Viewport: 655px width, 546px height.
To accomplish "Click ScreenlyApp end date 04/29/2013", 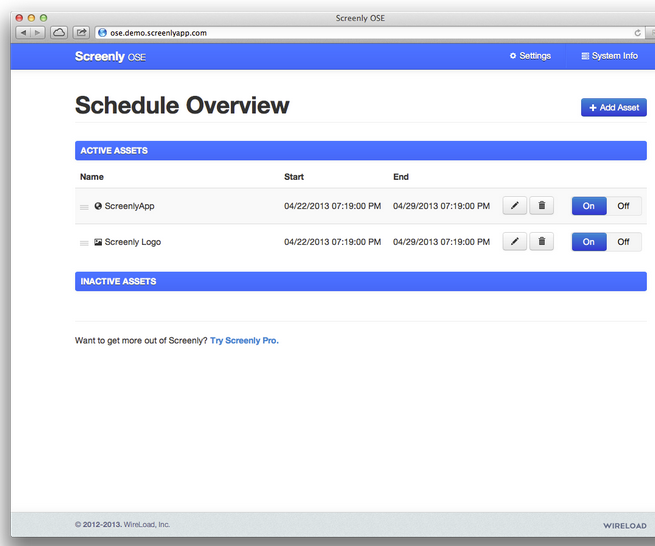I will (x=442, y=206).
